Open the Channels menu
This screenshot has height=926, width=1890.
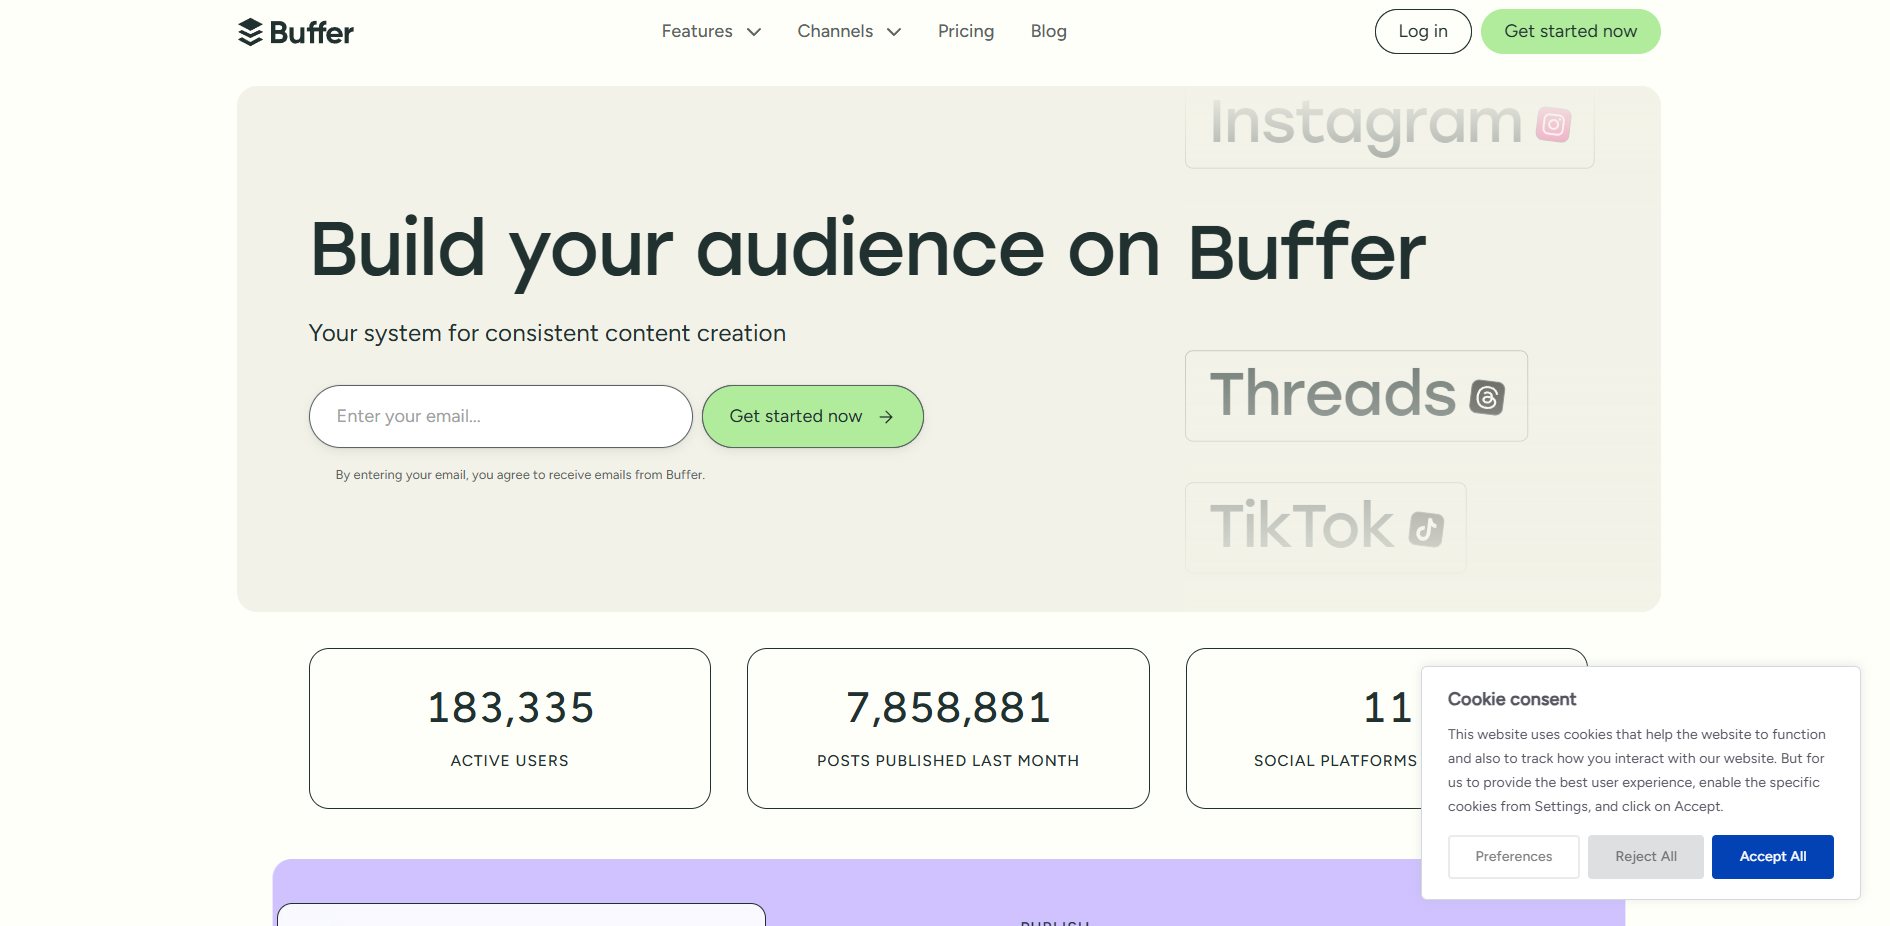(x=849, y=31)
